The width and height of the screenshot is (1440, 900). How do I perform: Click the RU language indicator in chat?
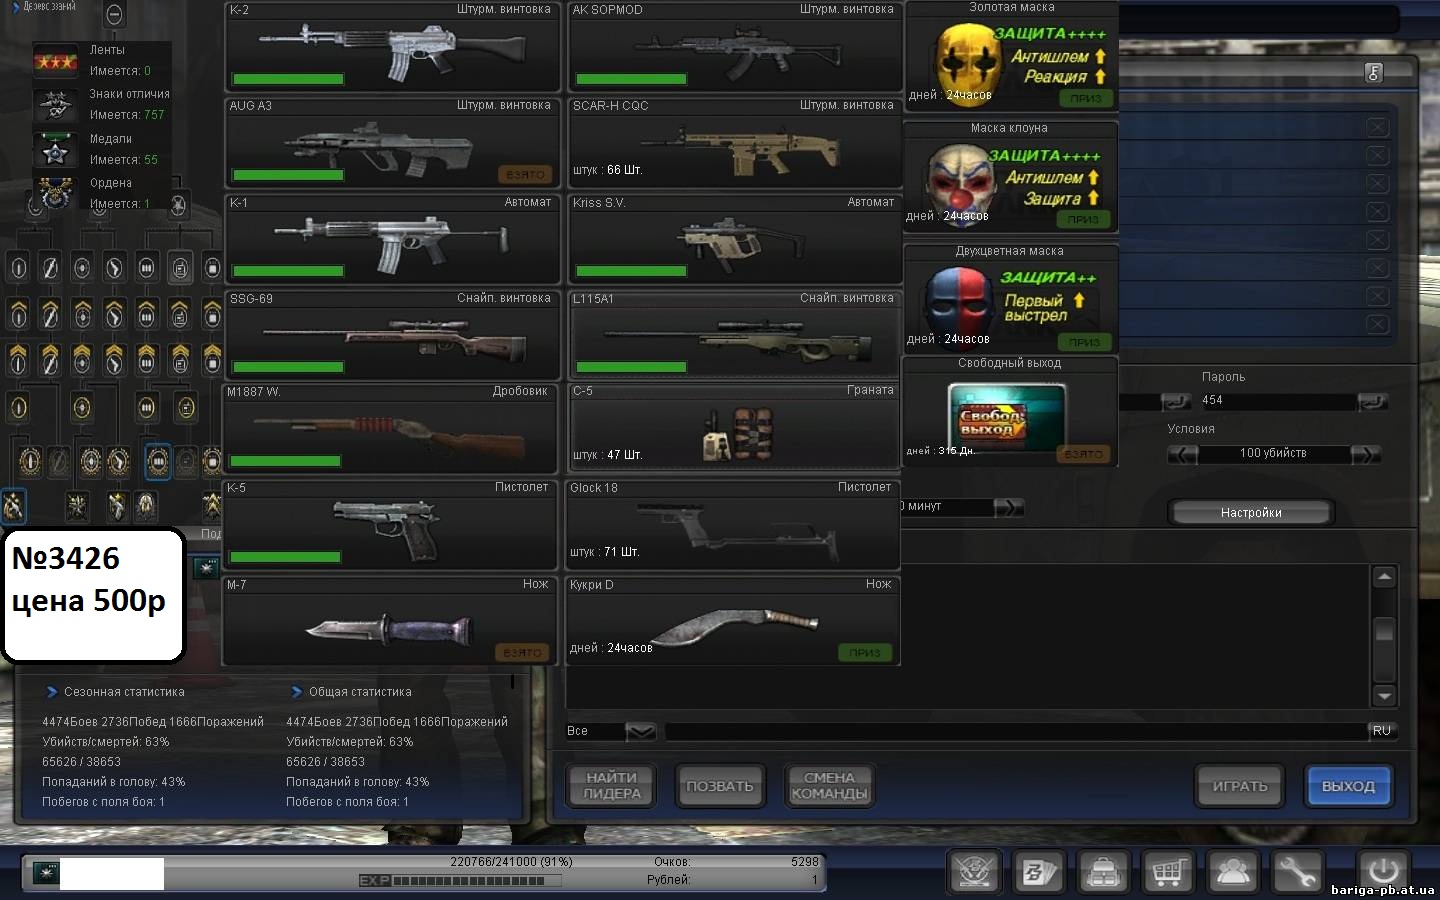[1381, 731]
